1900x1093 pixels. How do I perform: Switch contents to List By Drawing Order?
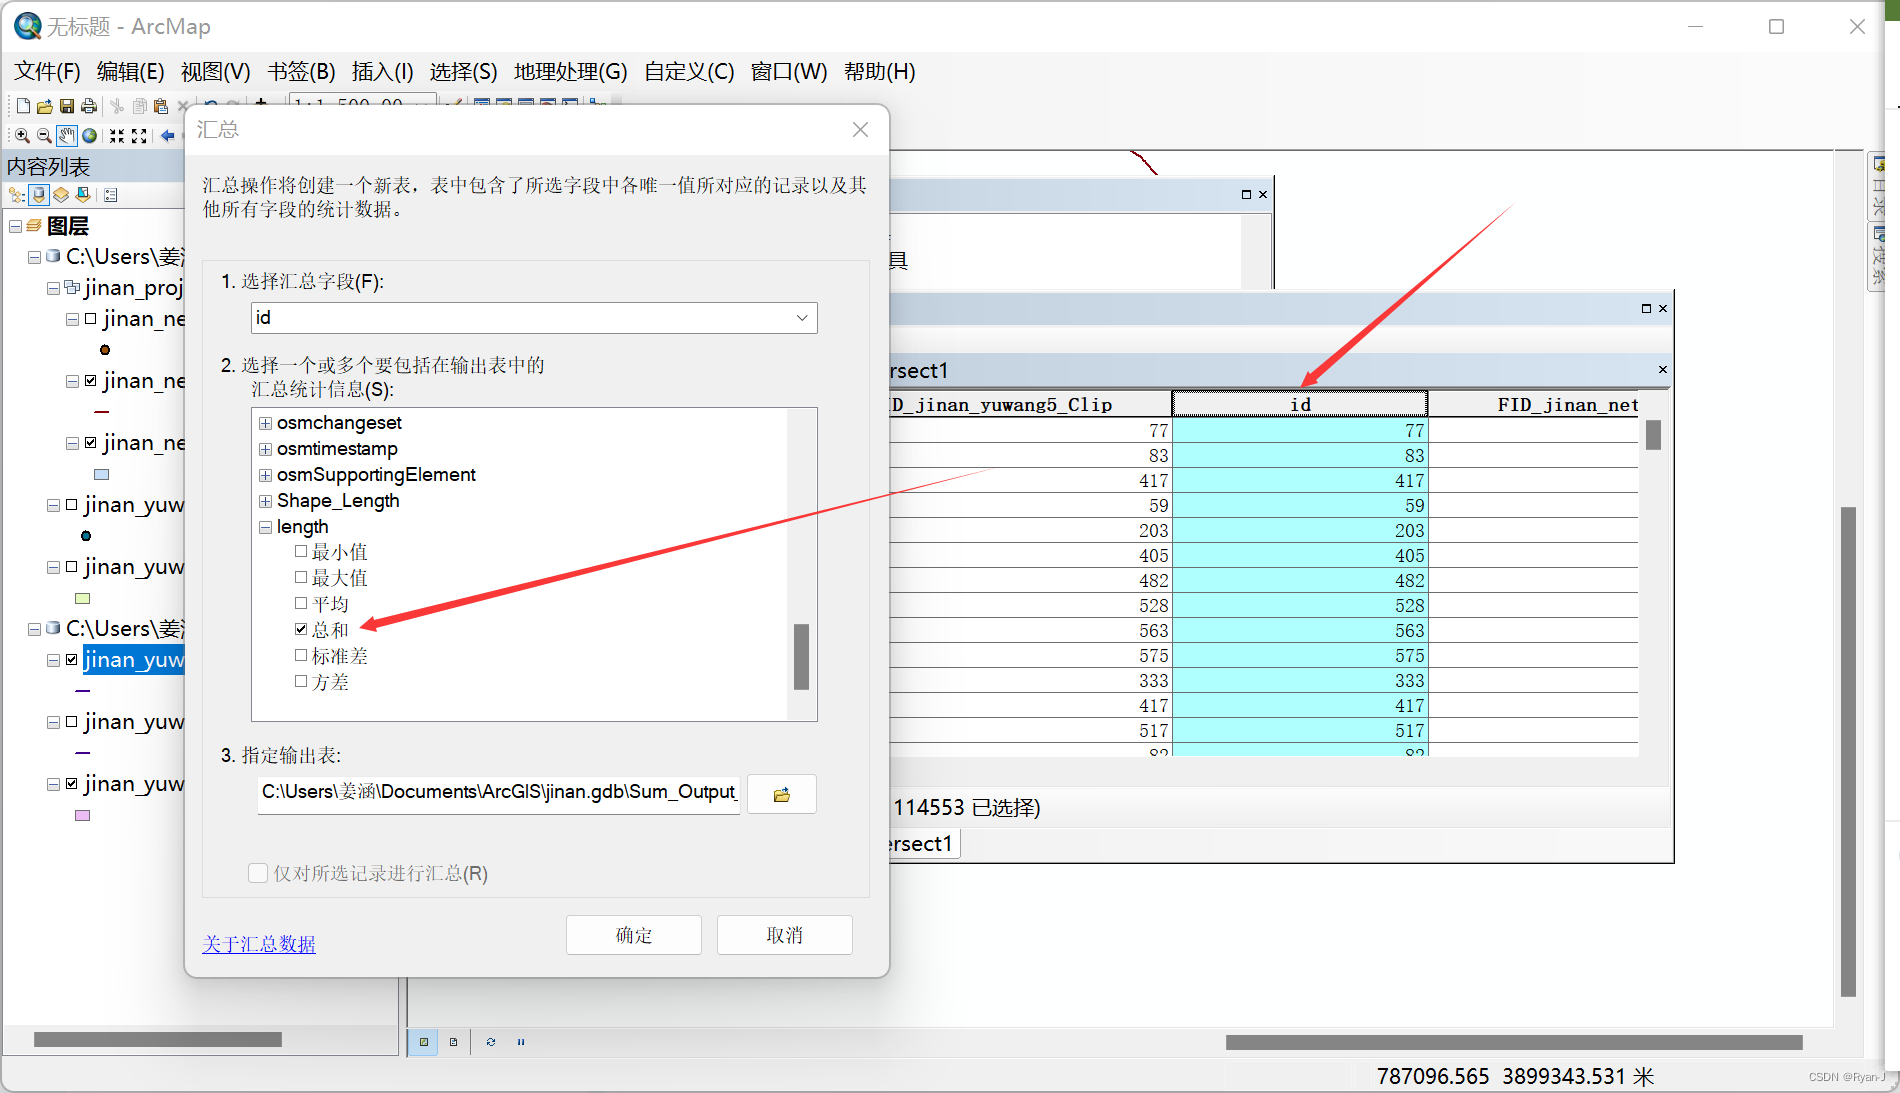17,195
